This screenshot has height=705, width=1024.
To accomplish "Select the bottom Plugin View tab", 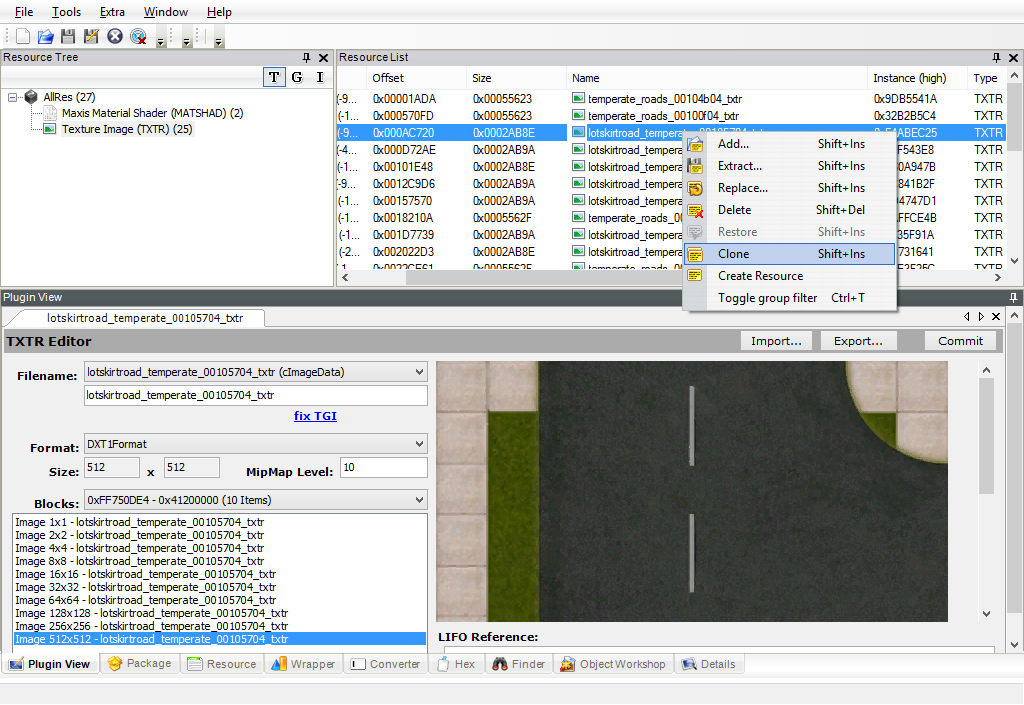I will pos(51,664).
